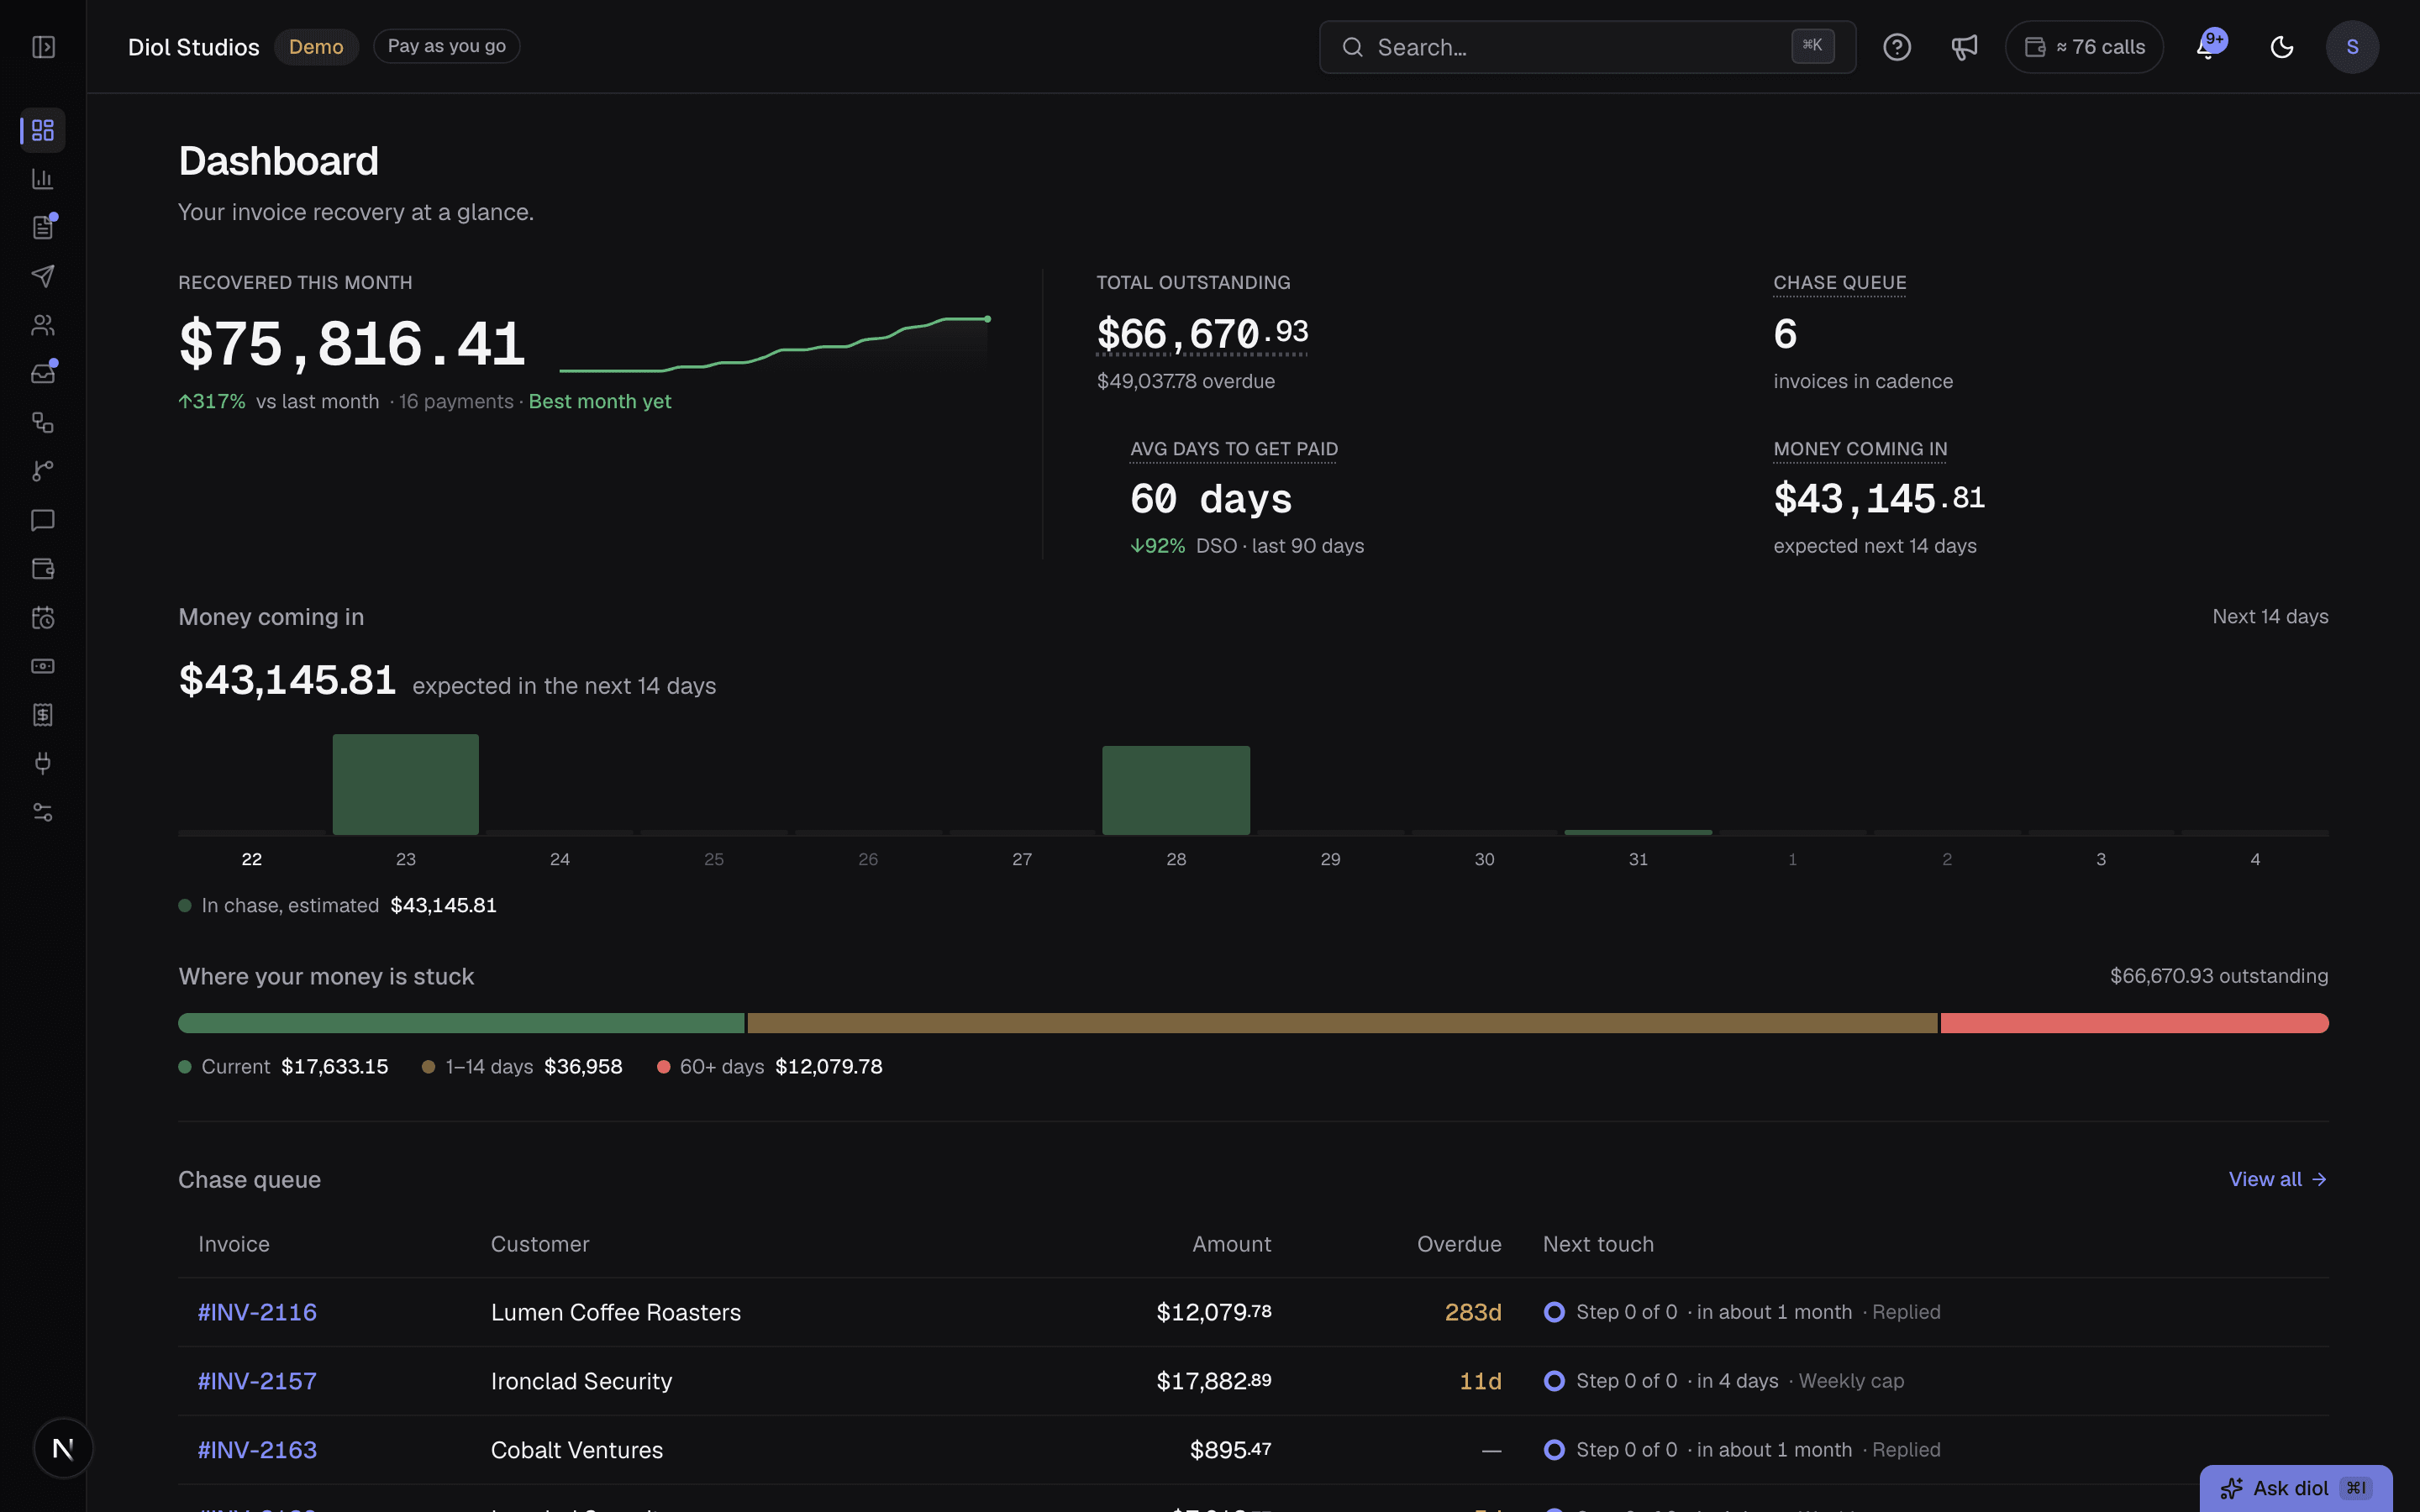Click the round N logo badge
The image size is (2420, 1512).
pos(63,1448)
